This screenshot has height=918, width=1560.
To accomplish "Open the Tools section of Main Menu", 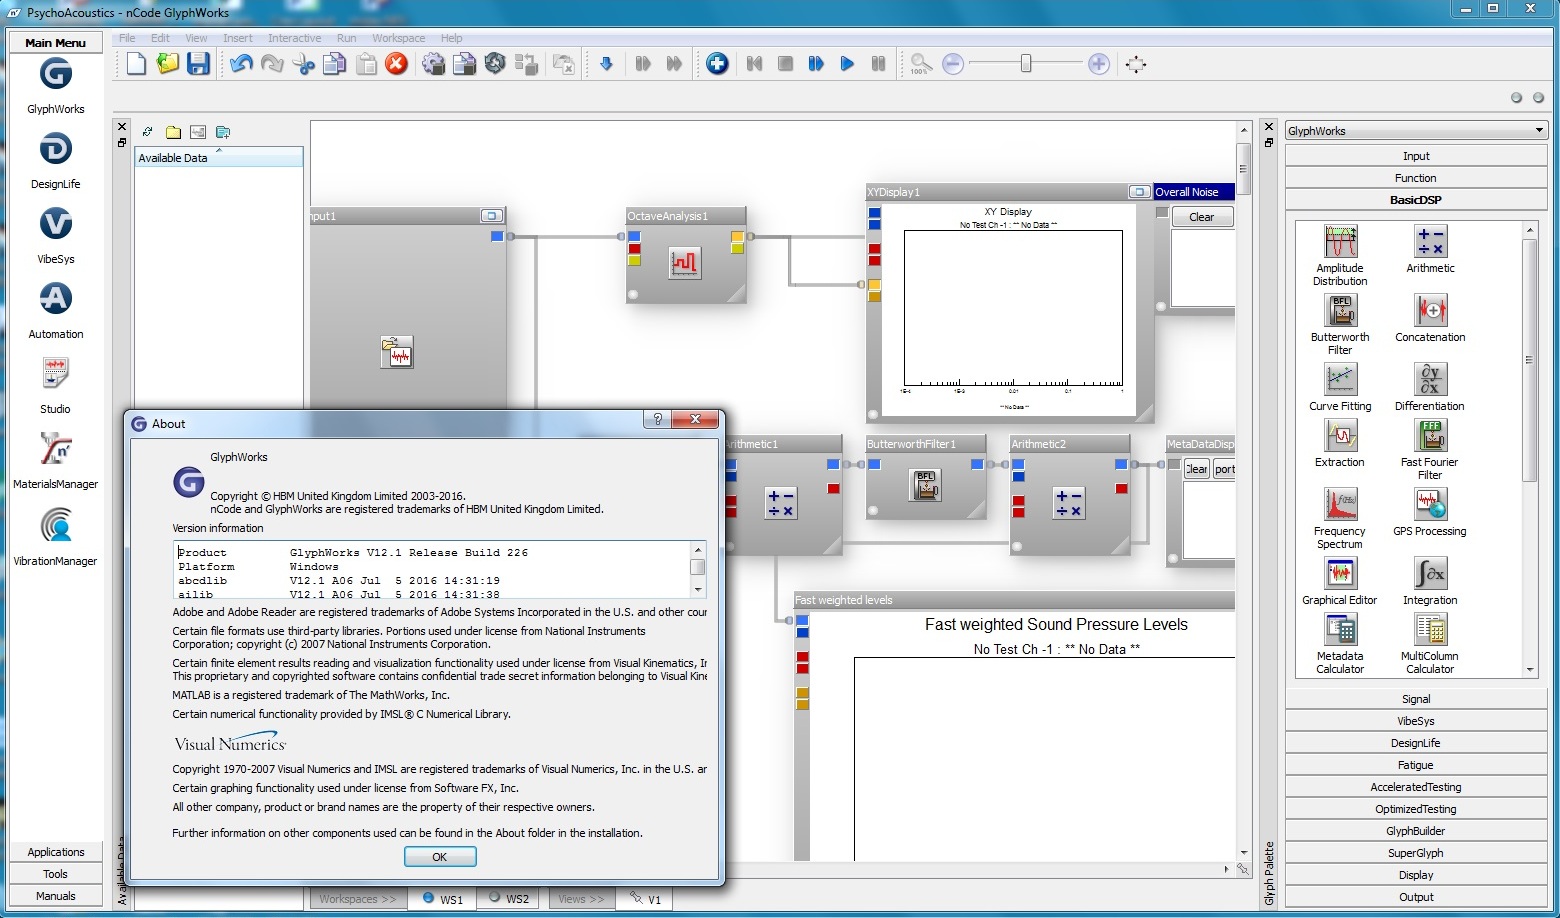I will [56, 874].
